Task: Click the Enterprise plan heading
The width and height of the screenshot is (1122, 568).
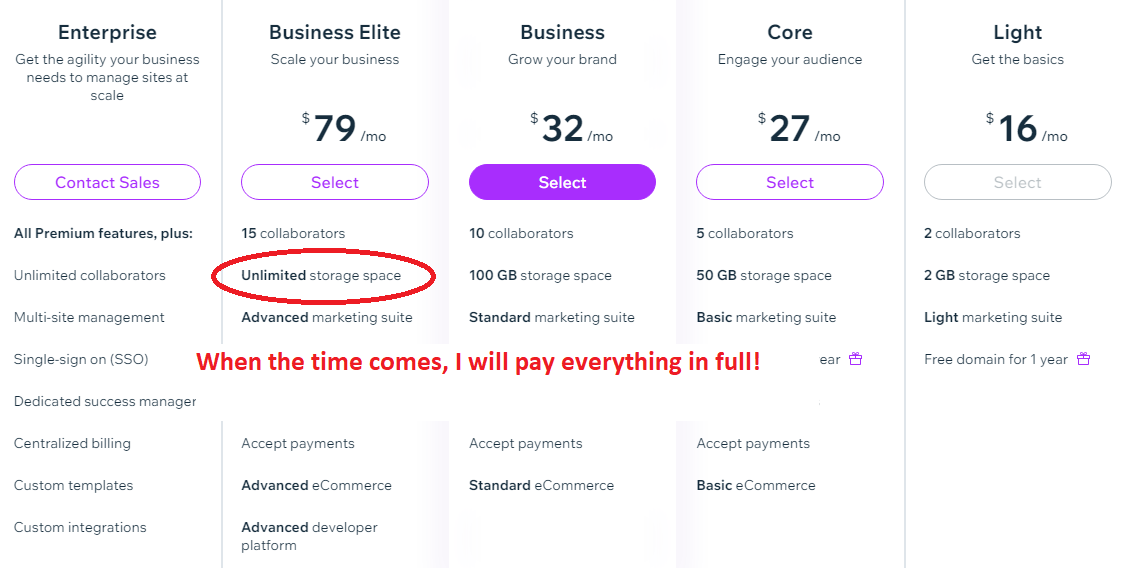Action: tap(107, 32)
